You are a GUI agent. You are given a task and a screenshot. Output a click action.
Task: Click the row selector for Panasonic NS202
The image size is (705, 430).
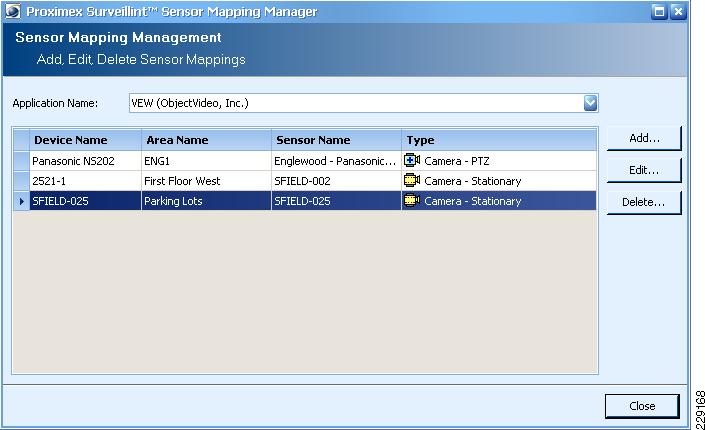(x=21, y=161)
